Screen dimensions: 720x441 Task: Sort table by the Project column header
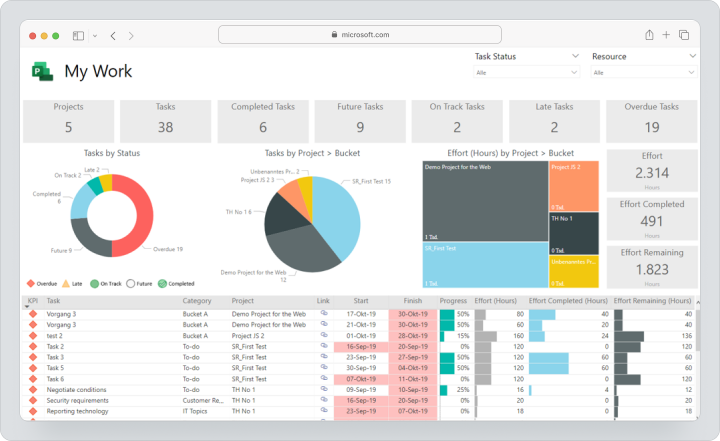coord(242,300)
